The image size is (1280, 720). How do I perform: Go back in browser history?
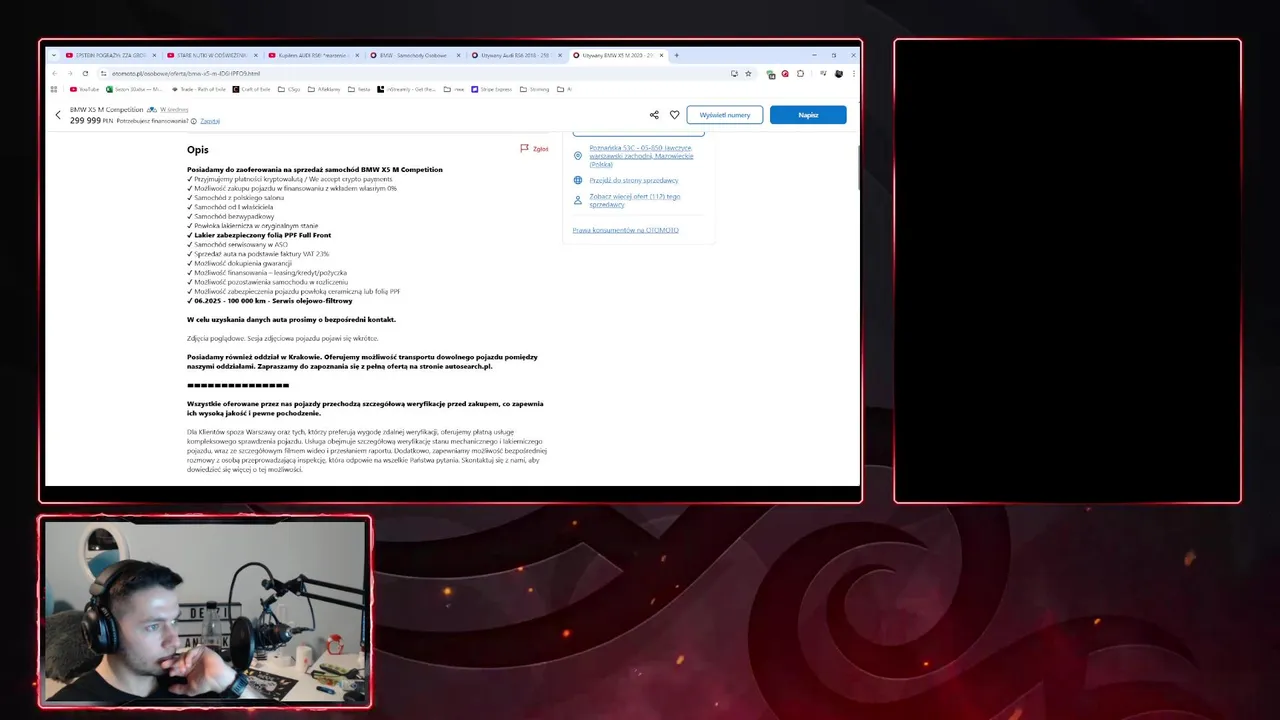(55, 73)
